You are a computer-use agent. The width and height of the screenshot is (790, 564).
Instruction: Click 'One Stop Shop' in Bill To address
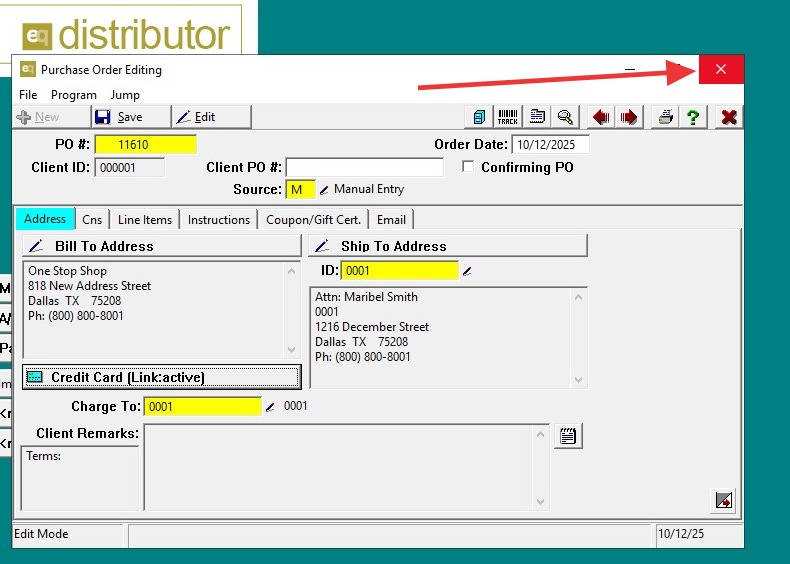(67, 271)
